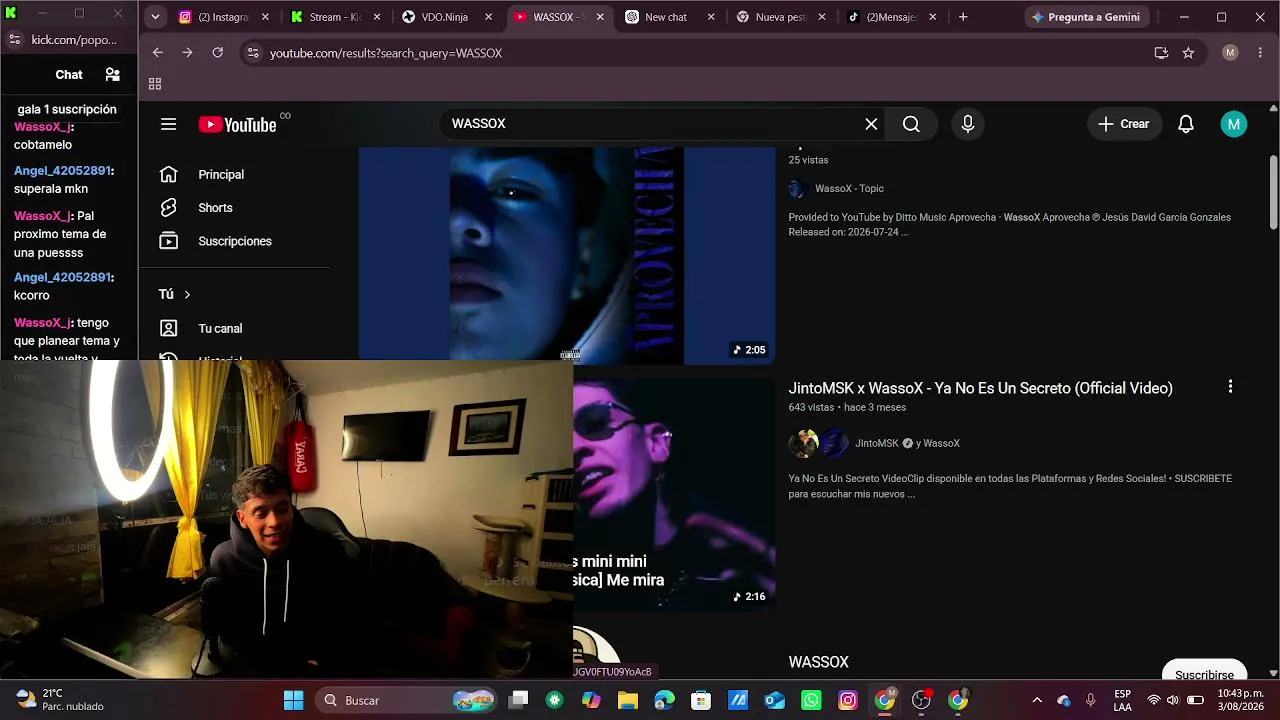The width and height of the screenshot is (1280, 720).
Task: Click the "643 vistas" view count text
Action: [811, 408]
